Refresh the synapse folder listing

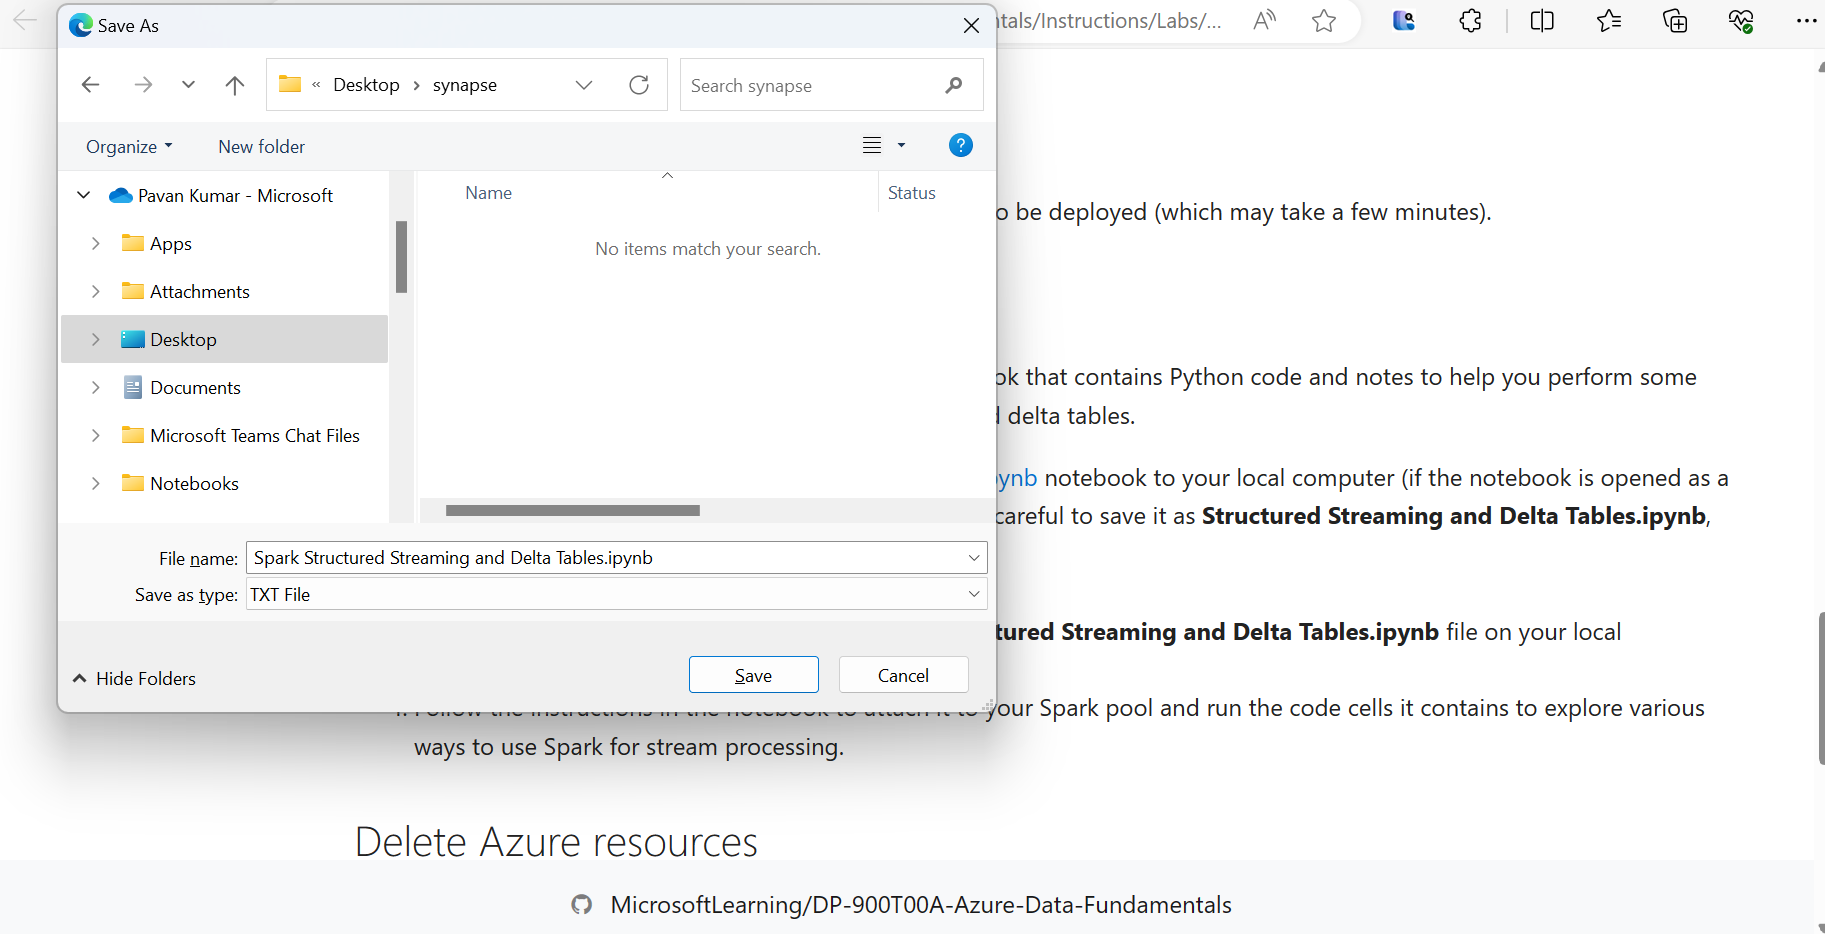[x=639, y=85]
